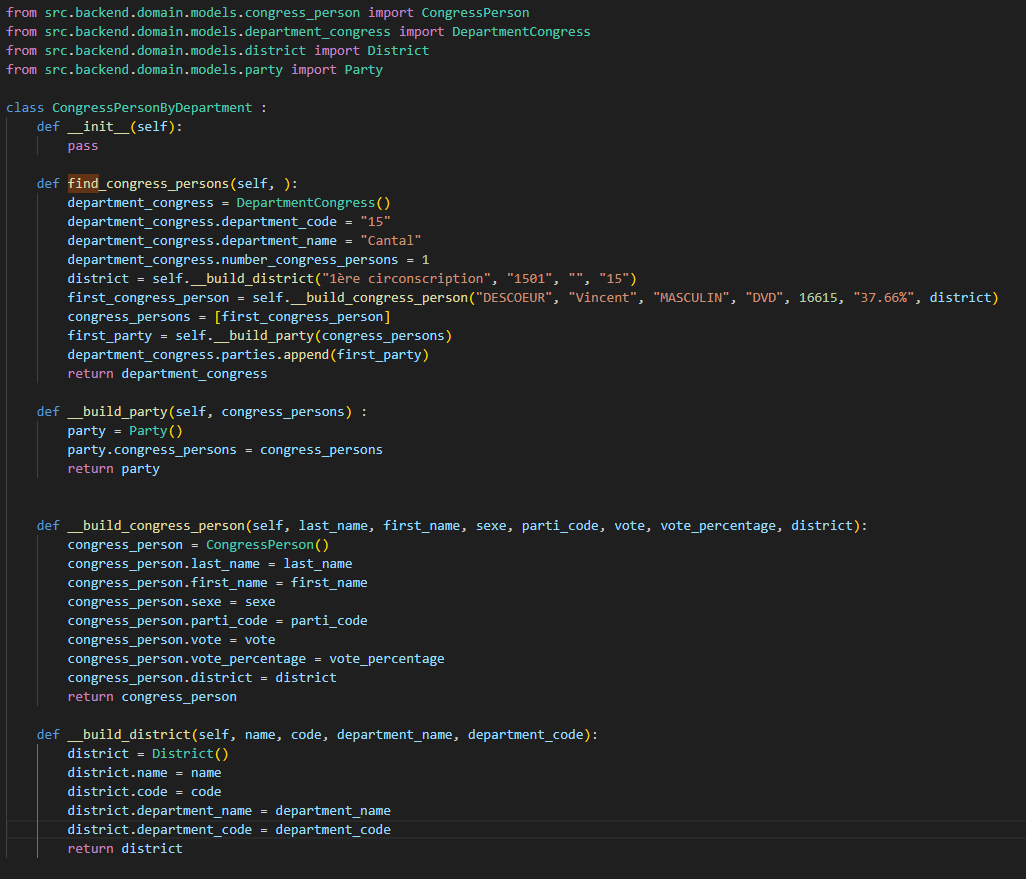Viewport: 1026px width, 879px height.
Task: Click DepartmentCongress in the import statement
Action: [520, 32]
